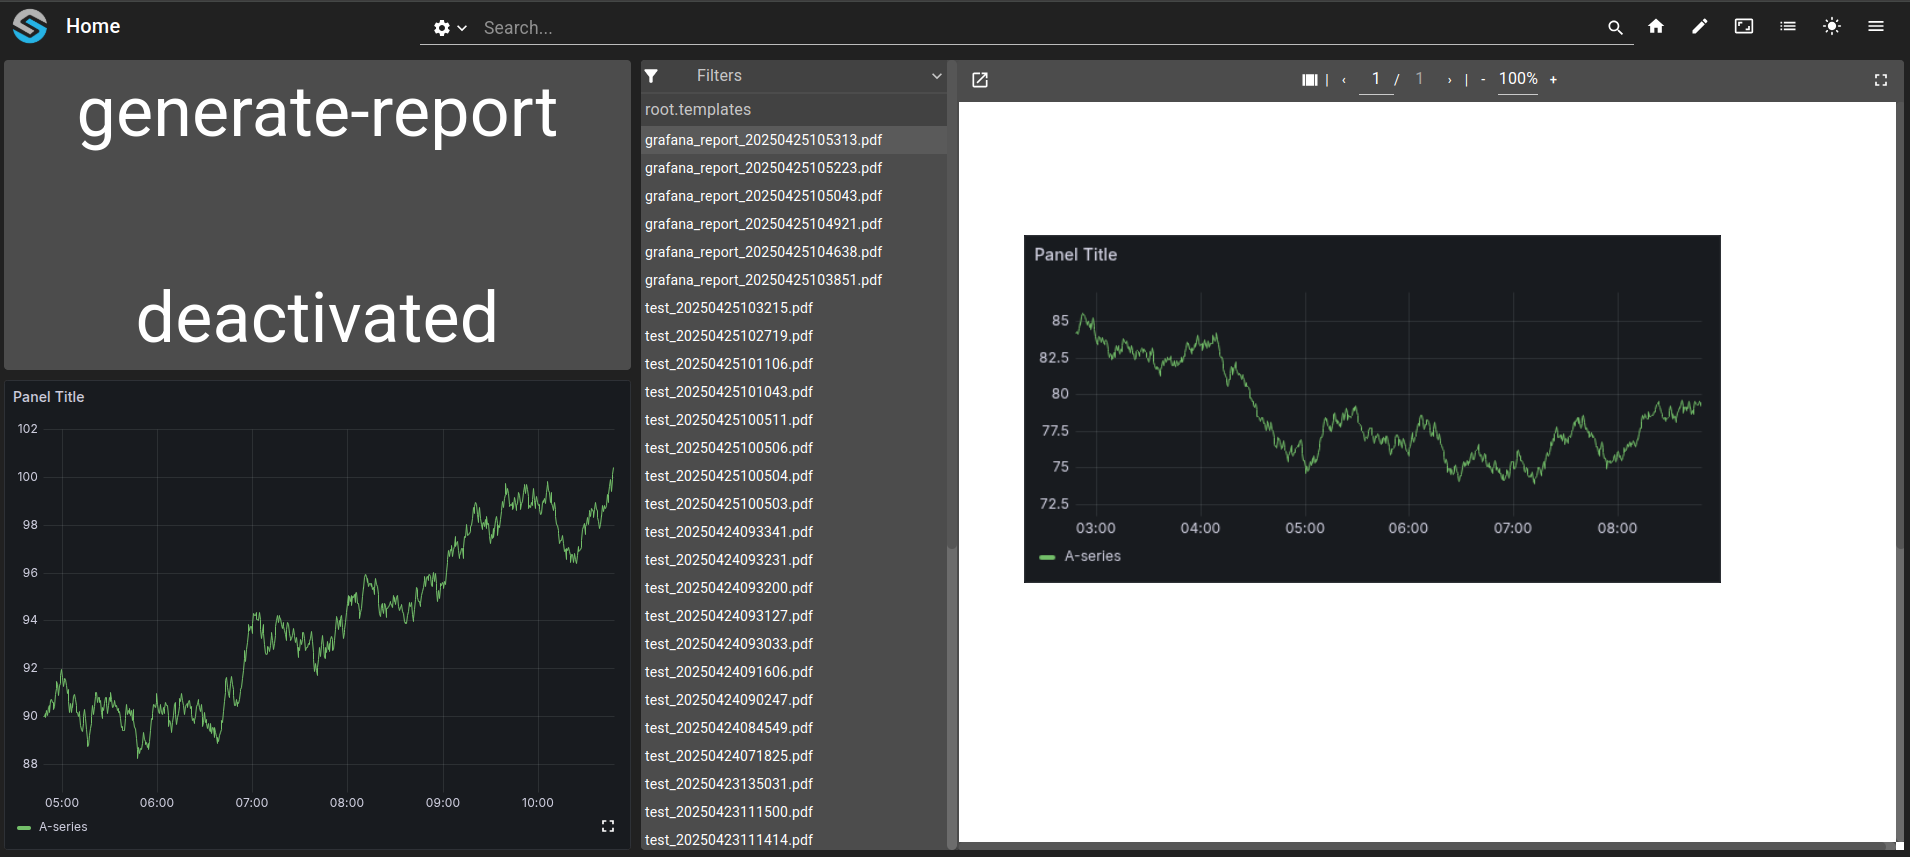
Task: Select test_20250425100504.pdf
Action: tap(794, 476)
